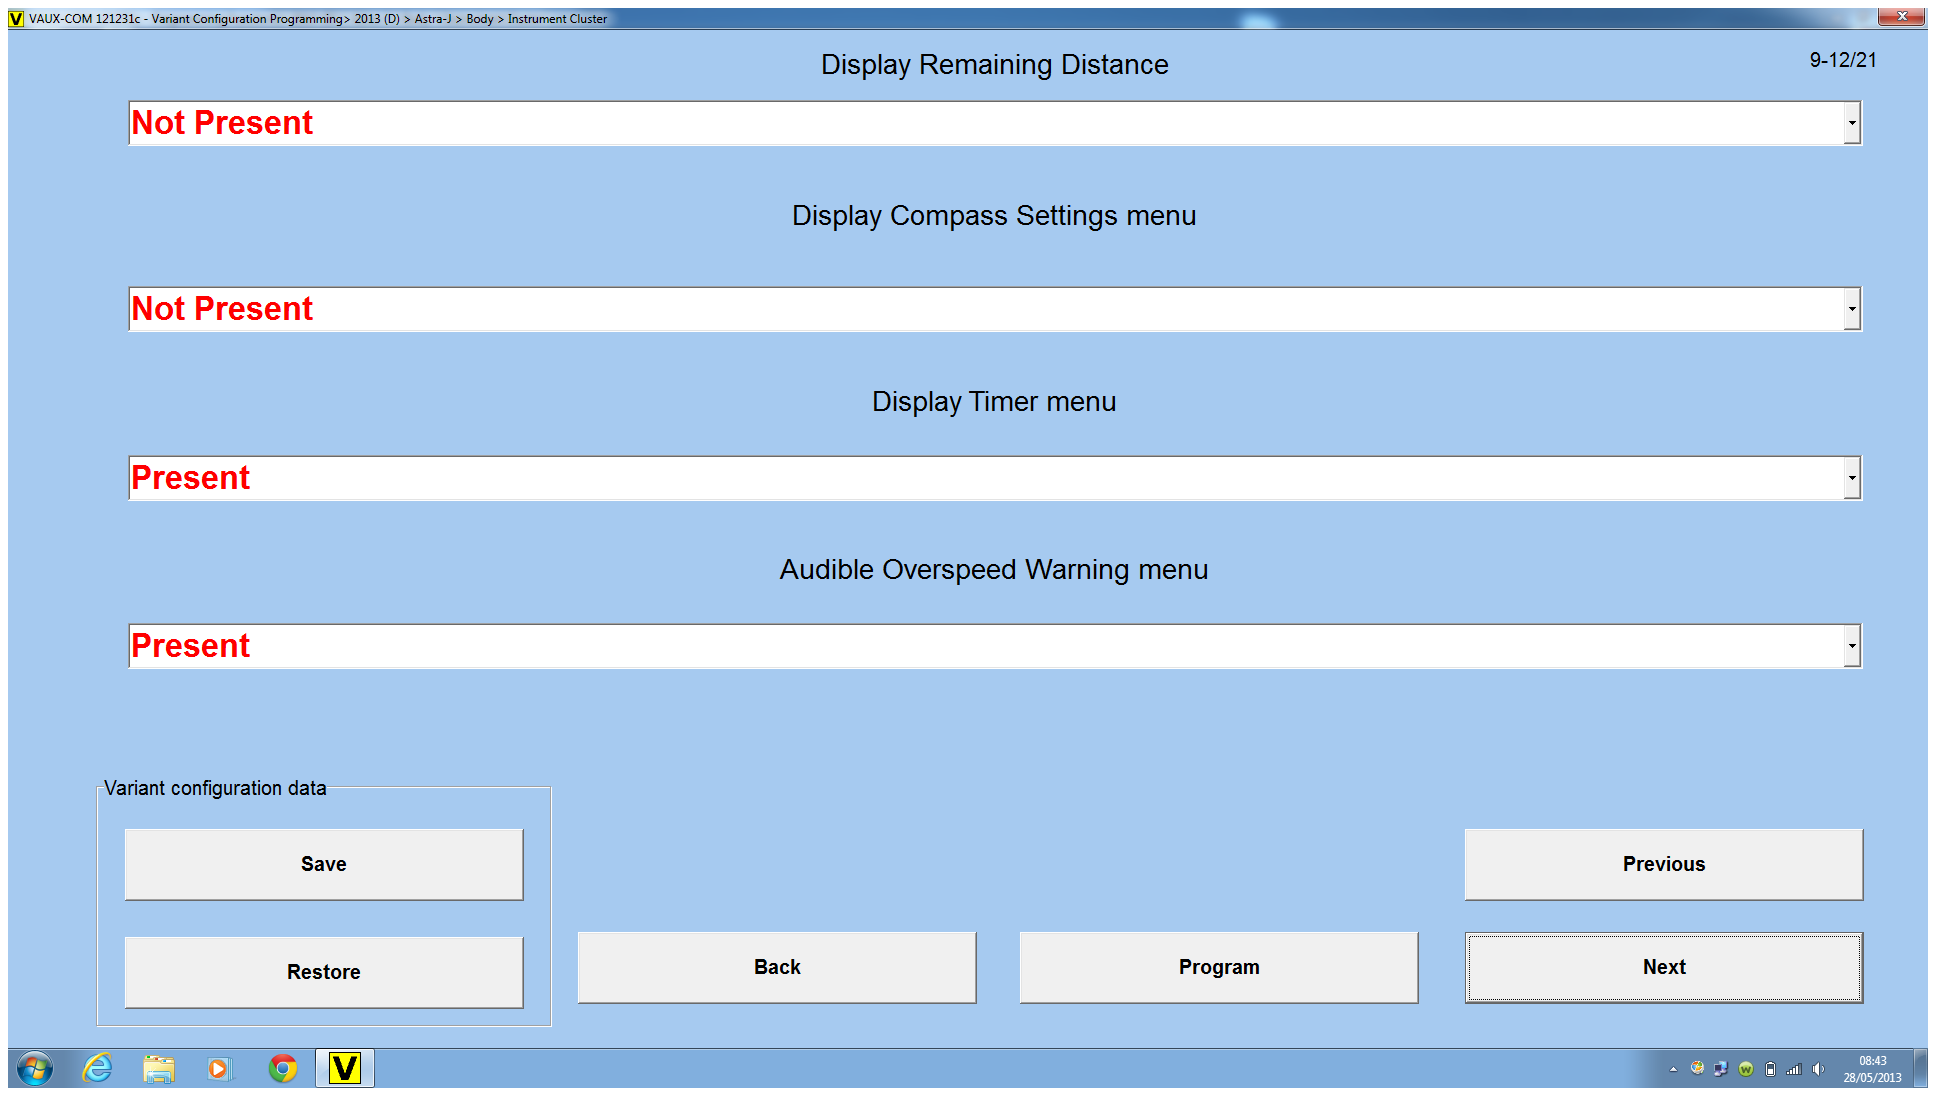Open Internet Explorer from taskbar
The width and height of the screenshot is (1936, 1096).
(97, 1068)
